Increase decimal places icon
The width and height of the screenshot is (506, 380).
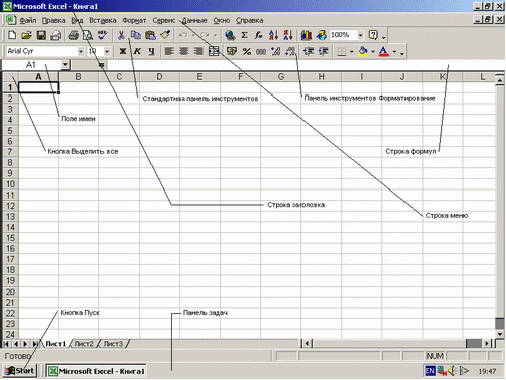[276, 51]
